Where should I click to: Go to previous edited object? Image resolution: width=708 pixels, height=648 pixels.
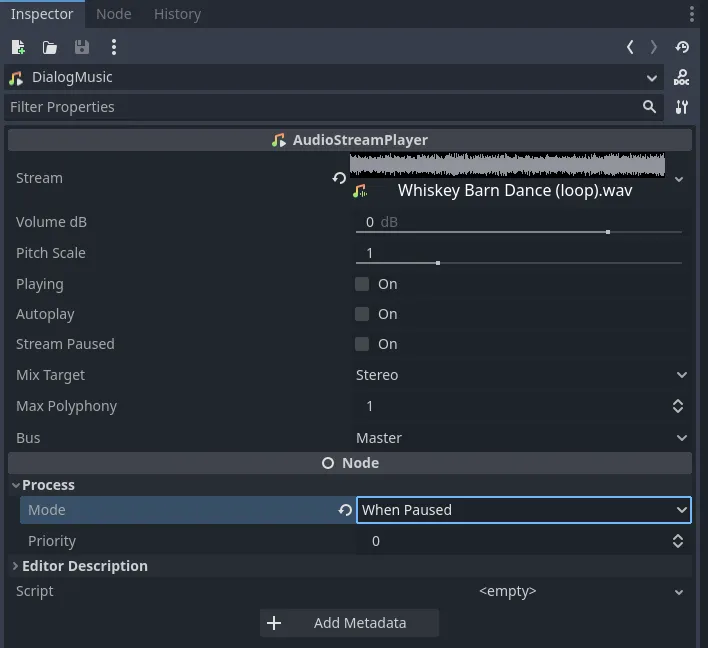pos(630,47)
